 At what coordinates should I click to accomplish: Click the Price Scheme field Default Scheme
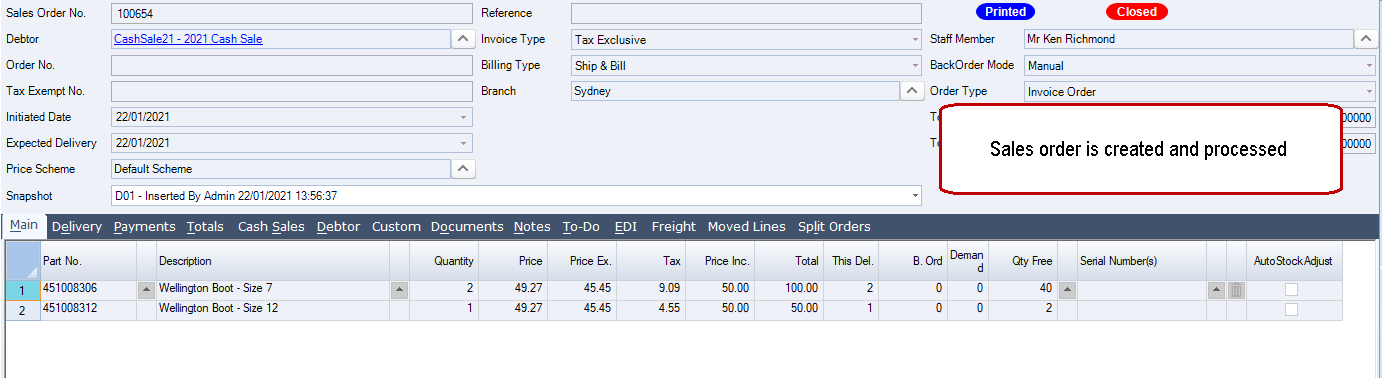click(281, 170)
